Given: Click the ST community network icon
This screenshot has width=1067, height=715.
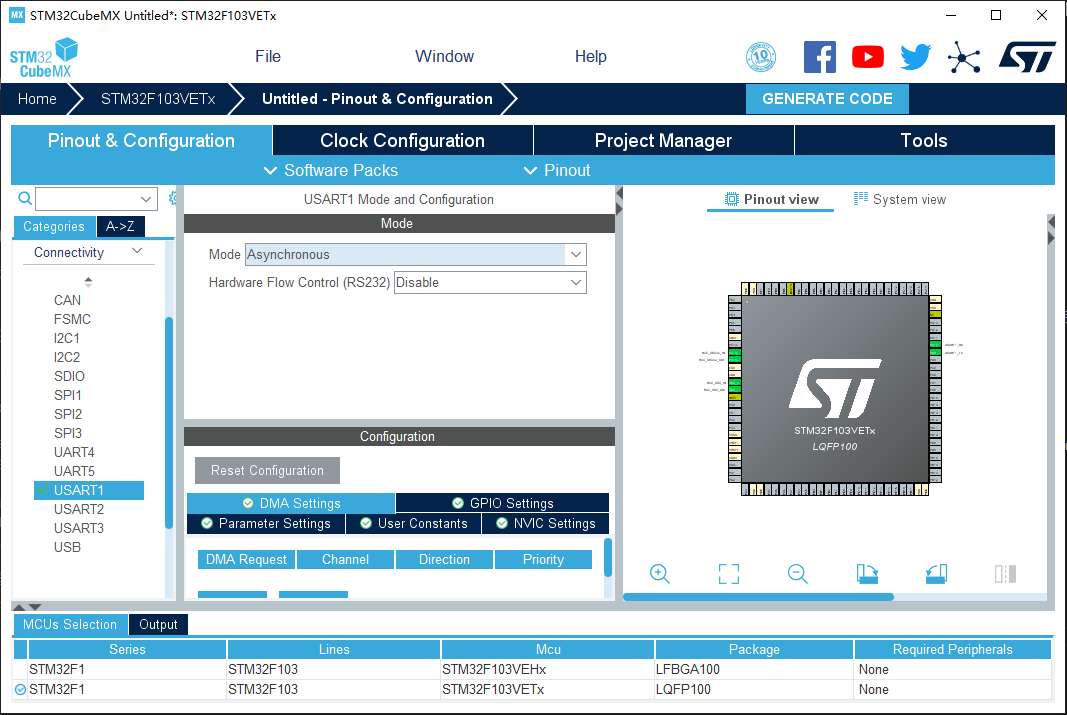Looking at the screenshot, I should [x=964, y=57].
